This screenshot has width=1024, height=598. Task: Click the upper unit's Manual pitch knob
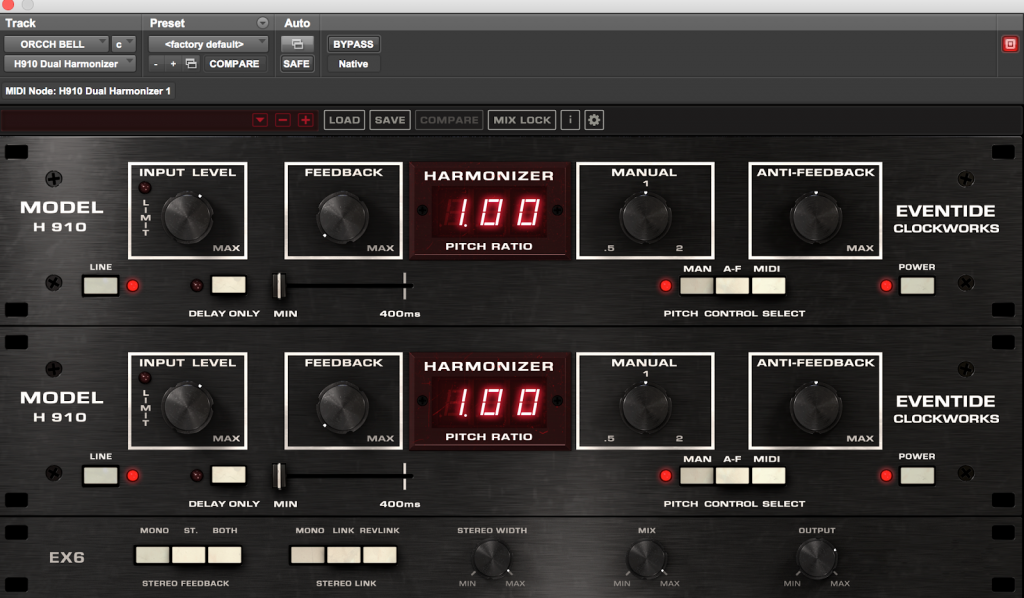click(x=645, y=217)
